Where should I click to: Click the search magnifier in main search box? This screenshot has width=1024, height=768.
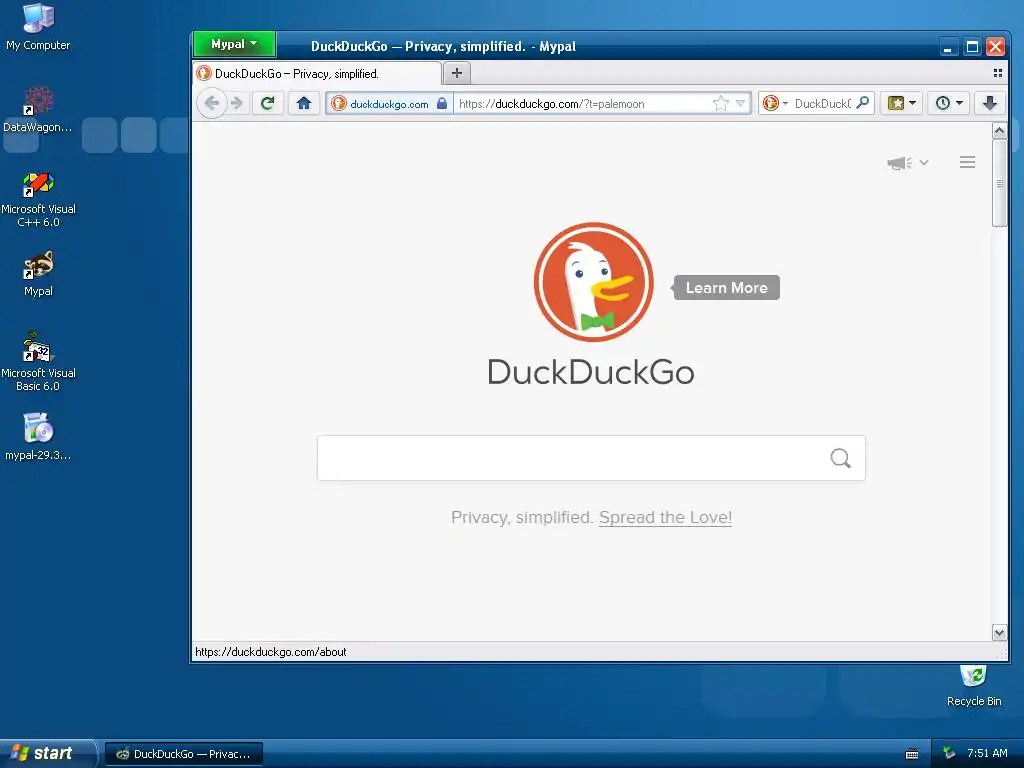click(840, 458)
